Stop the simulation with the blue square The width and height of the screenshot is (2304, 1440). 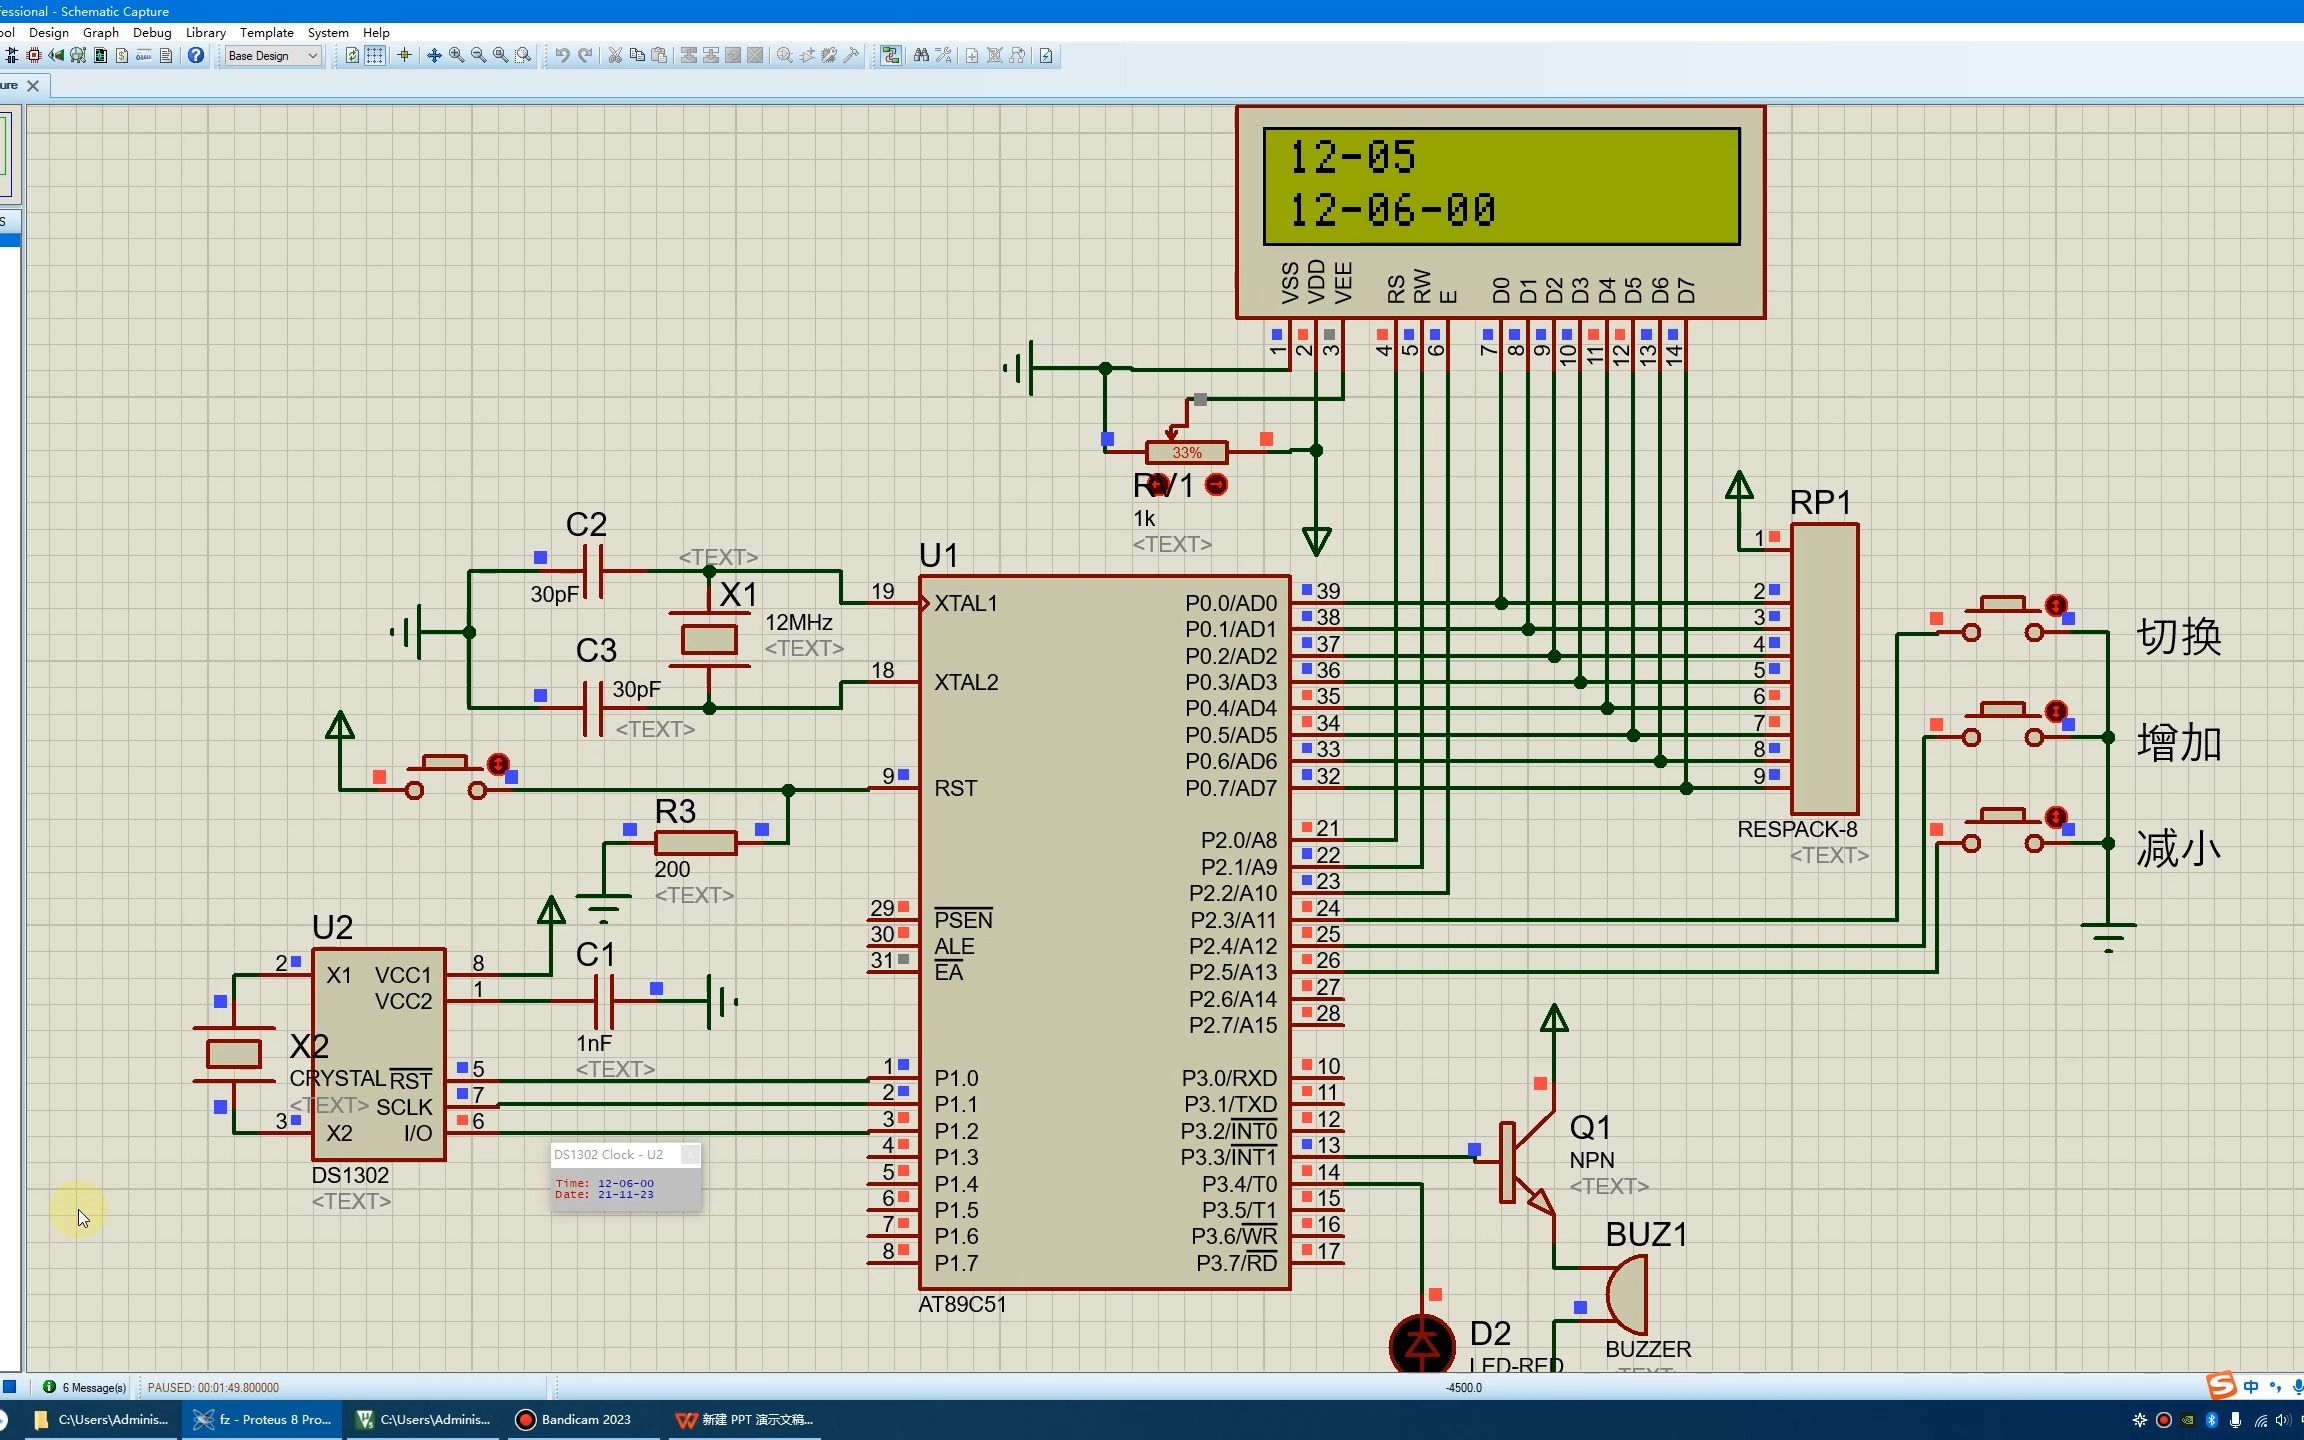(9, 1387)
